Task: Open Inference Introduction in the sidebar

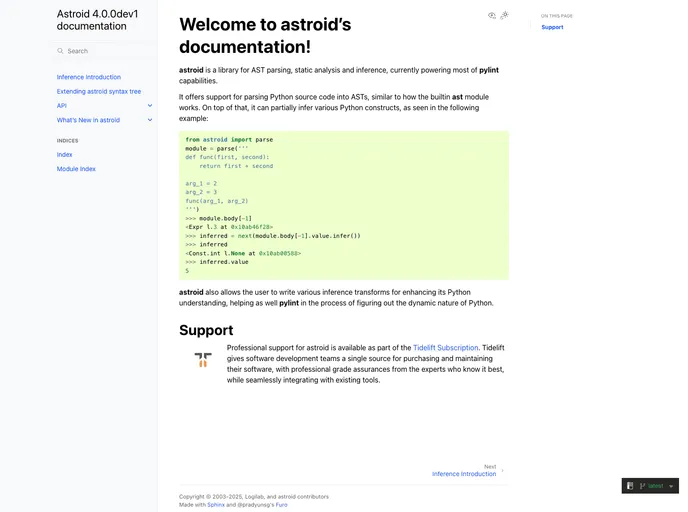Action: (x=89, y=77)
